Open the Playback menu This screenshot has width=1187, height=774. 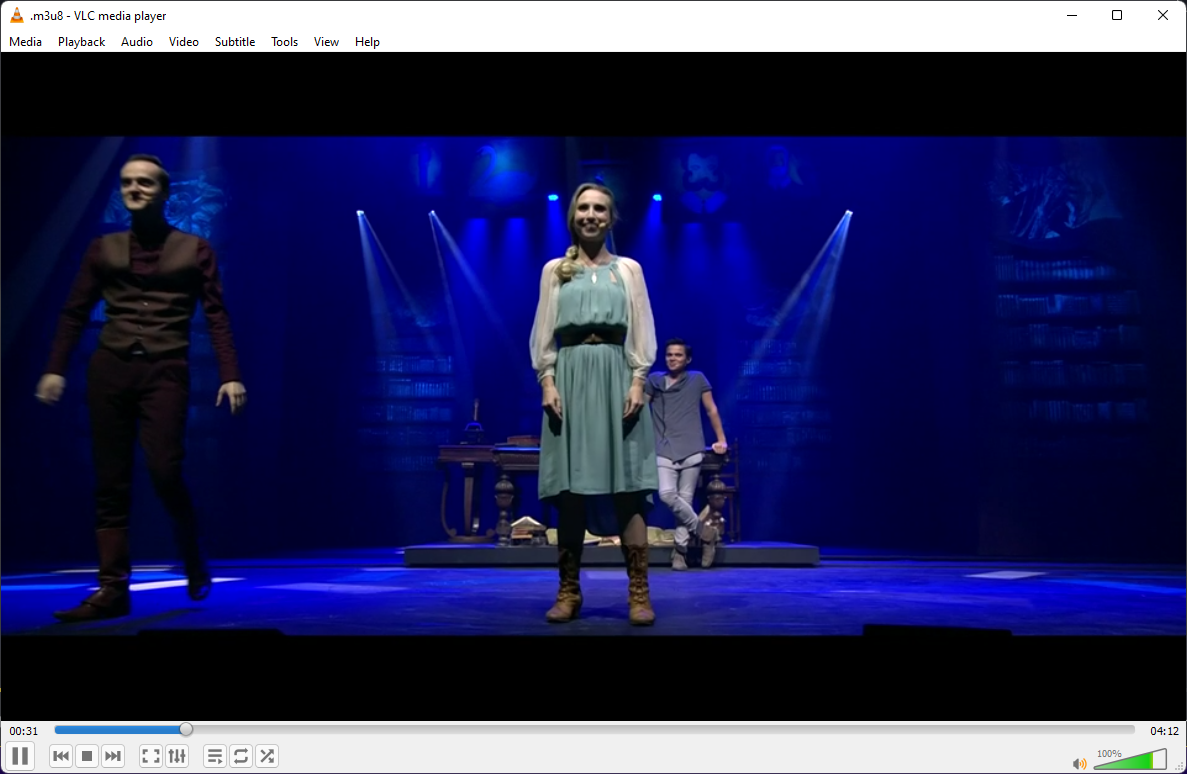point(81,42)
